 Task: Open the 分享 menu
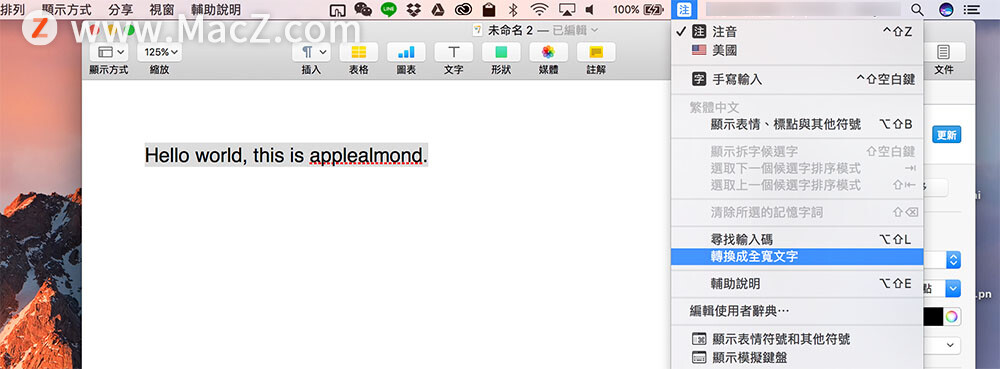coord(121,10)
